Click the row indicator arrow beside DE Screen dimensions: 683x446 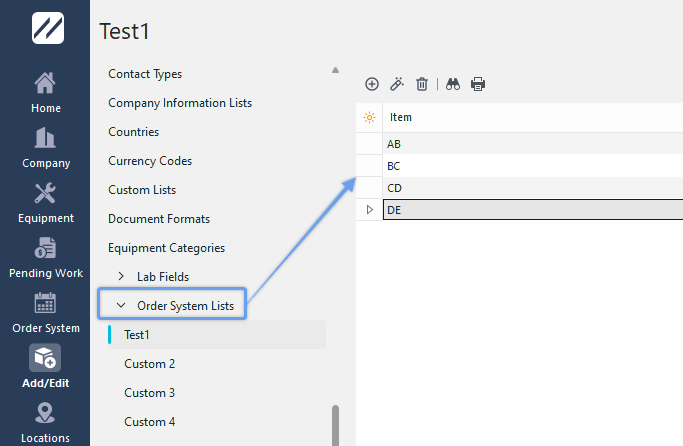coord(370,210)
